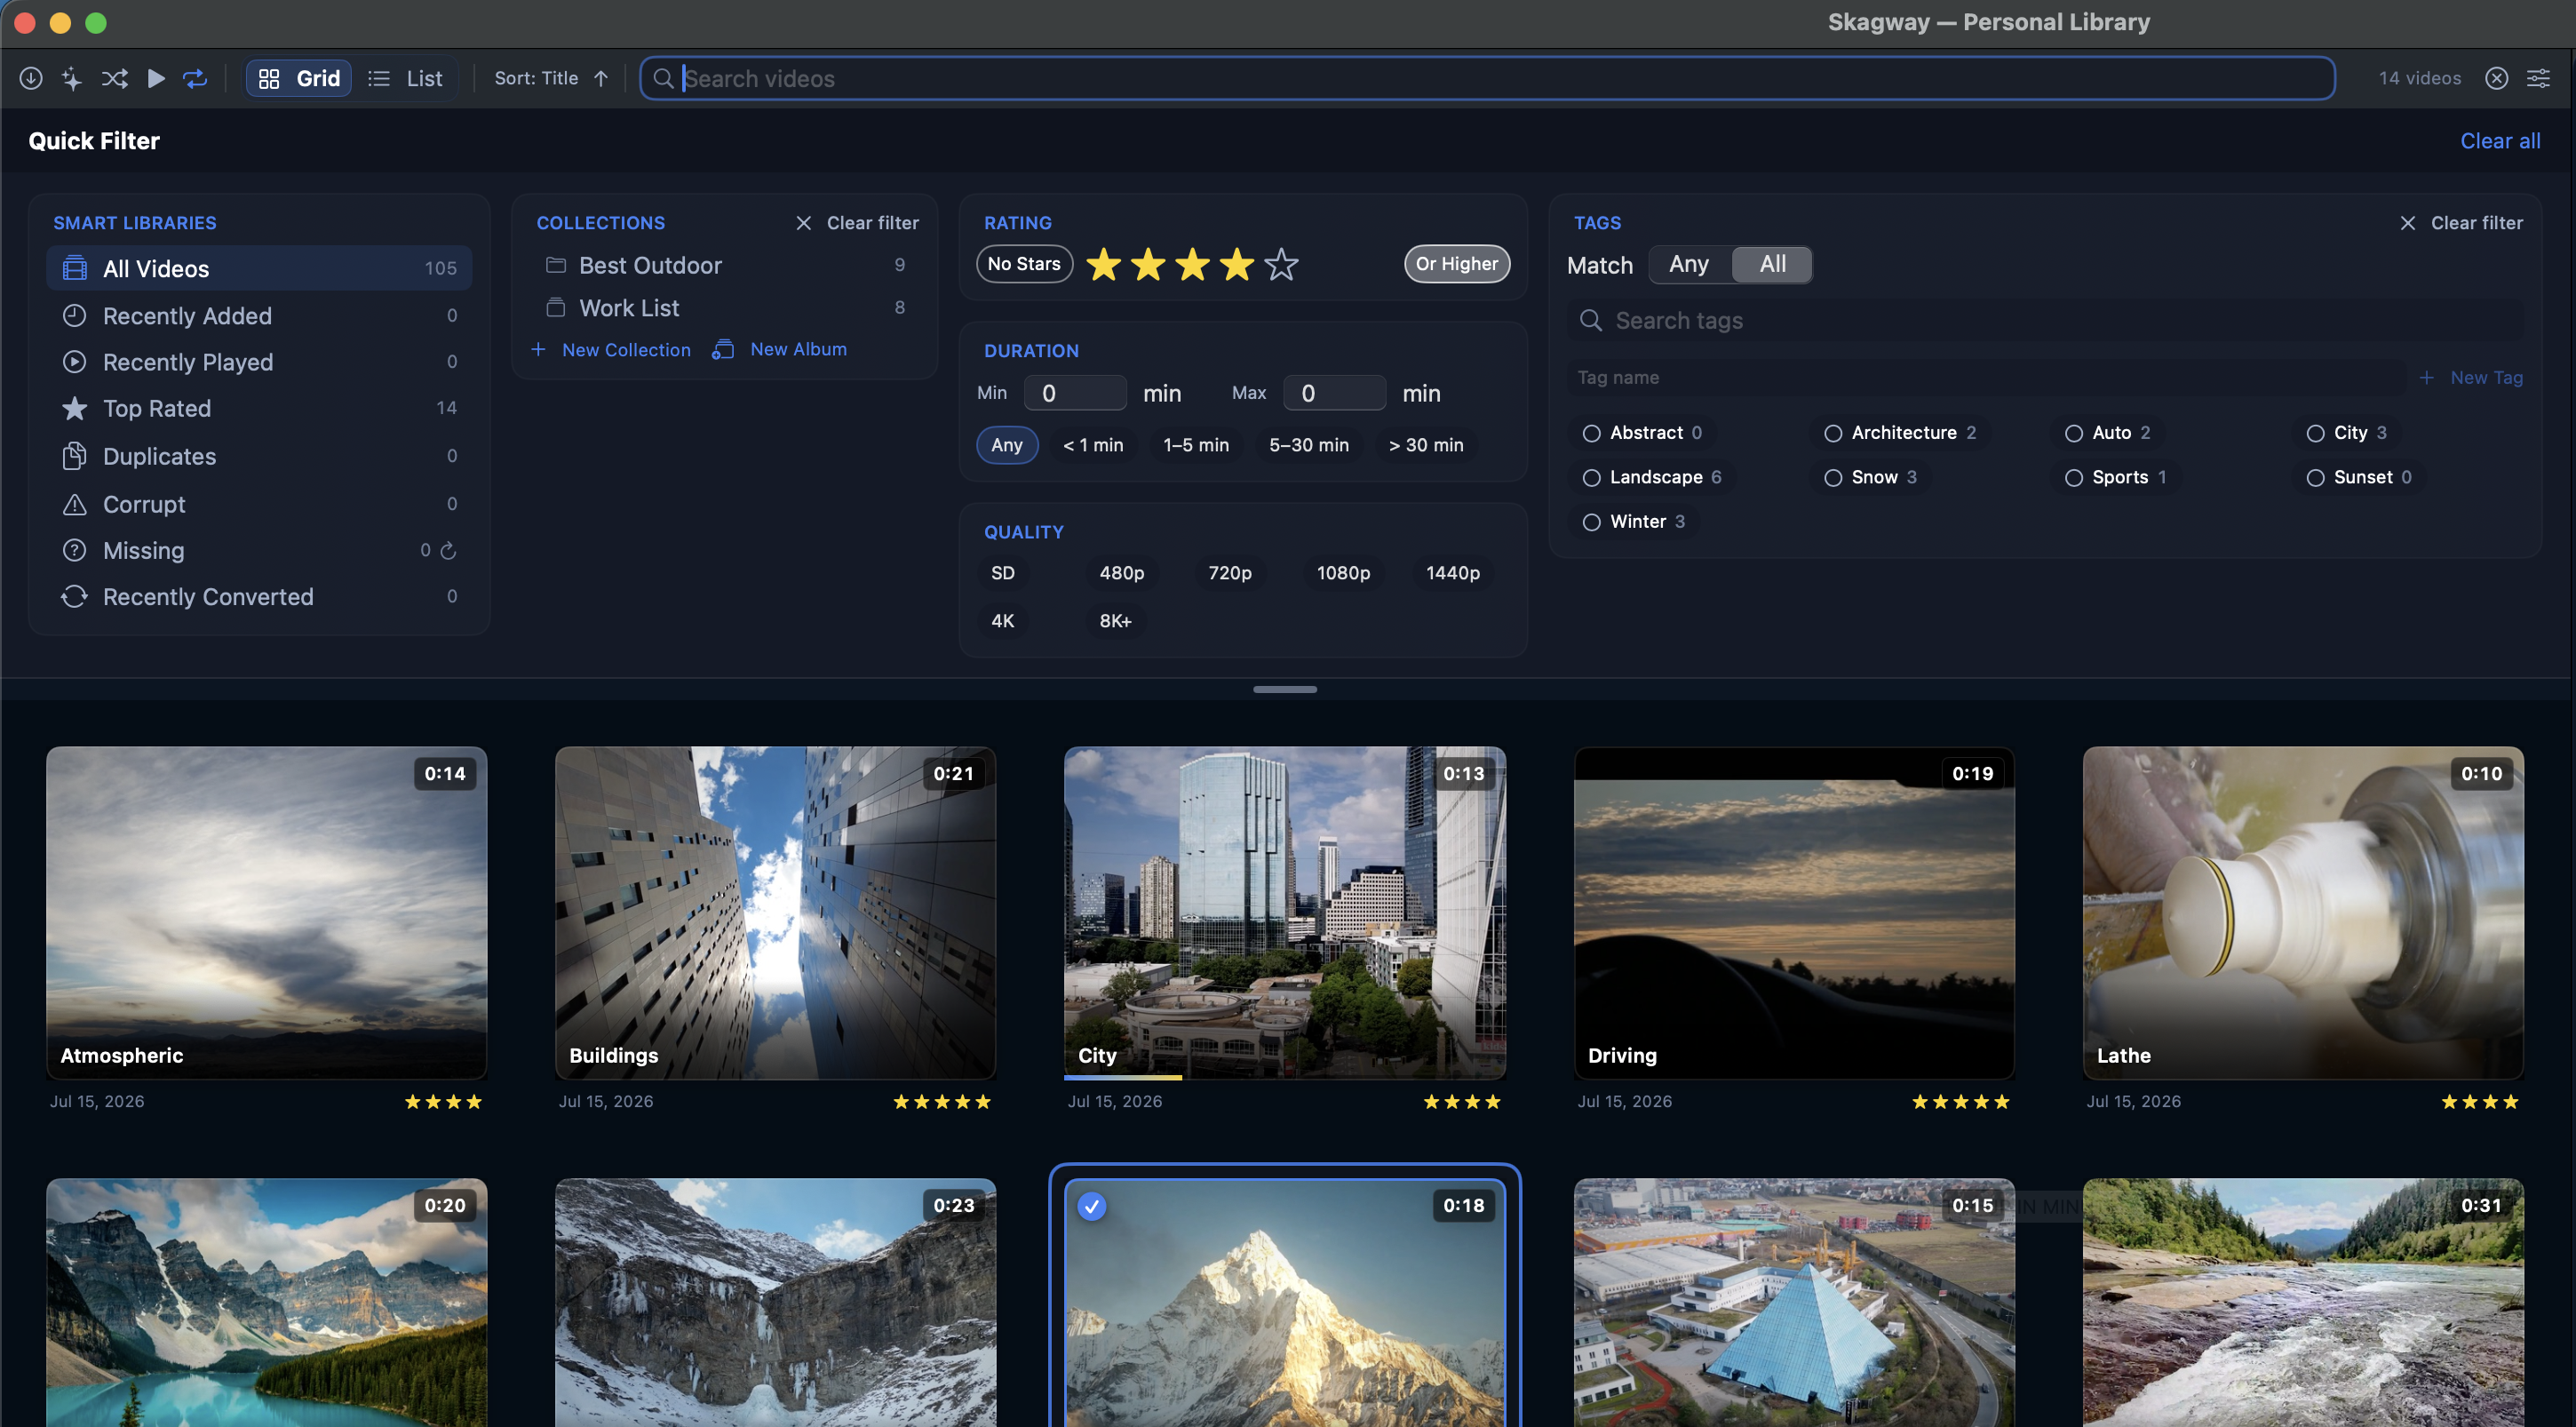Click the sparkles icon in the toolbar
Screen dimensions: 2576x1427
point(72,78)
